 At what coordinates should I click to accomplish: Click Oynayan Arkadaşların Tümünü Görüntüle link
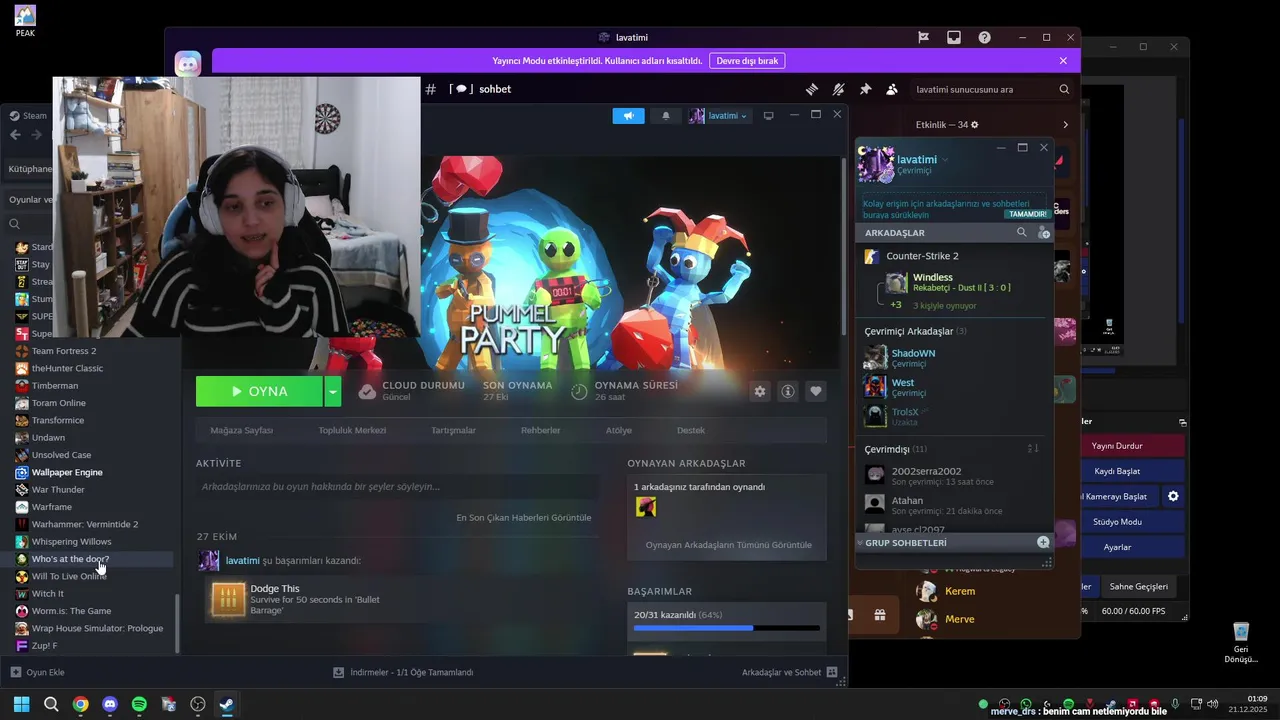pyautogui.click(x=729, y=545)
